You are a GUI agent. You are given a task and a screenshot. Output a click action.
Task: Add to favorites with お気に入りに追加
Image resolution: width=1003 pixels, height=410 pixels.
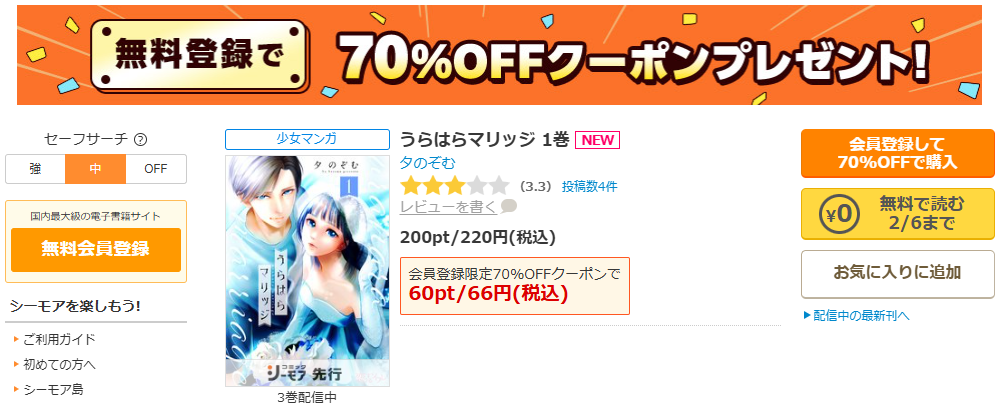(897, 273)
